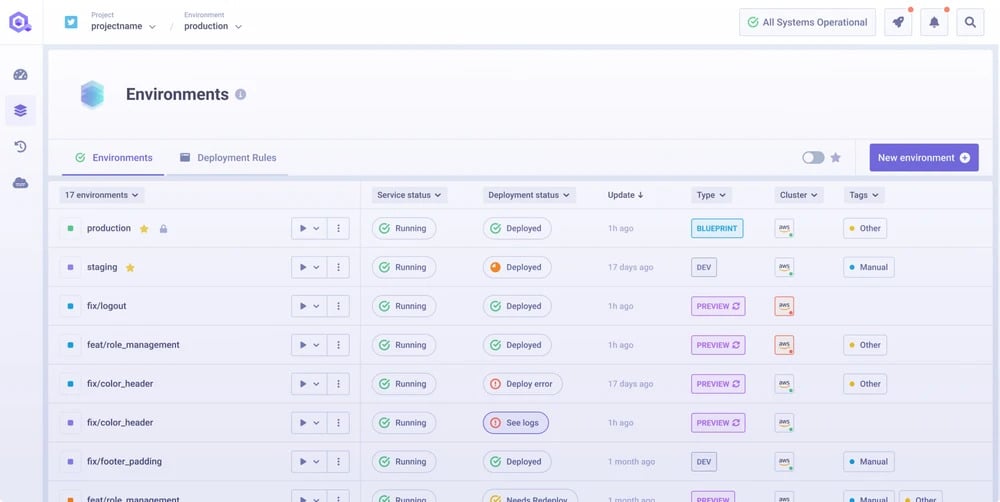Open the rocket icon in header
This screenshot has width=1000, height=502.
coord(898,22)
